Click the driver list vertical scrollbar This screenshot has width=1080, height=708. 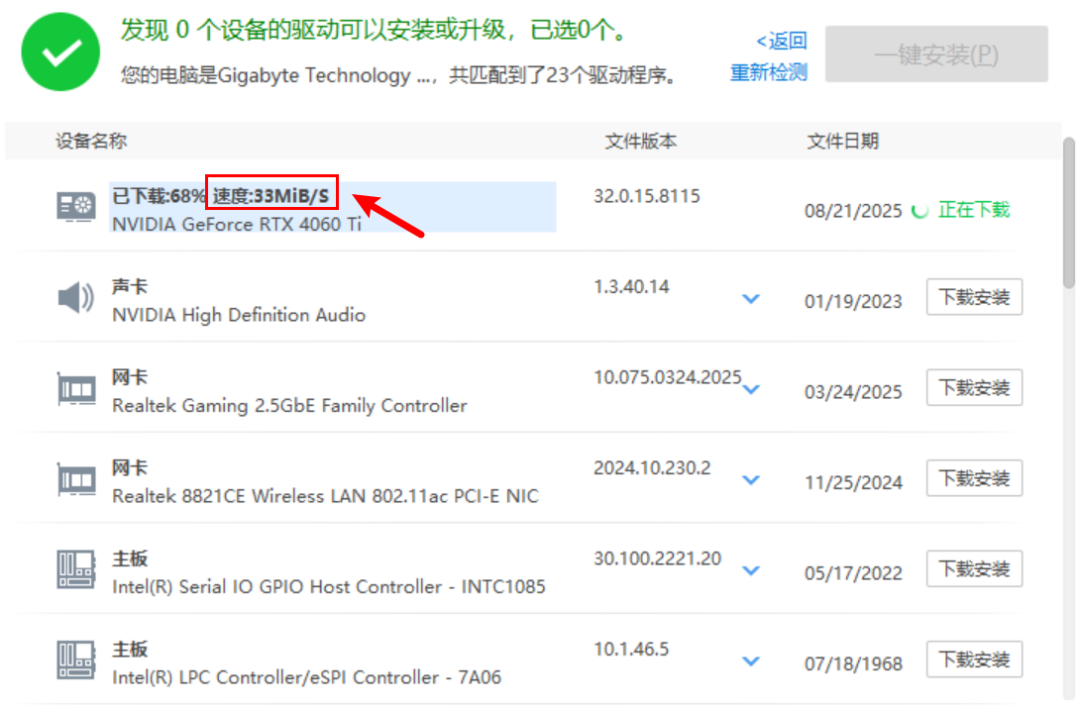tap(1069, 212)
